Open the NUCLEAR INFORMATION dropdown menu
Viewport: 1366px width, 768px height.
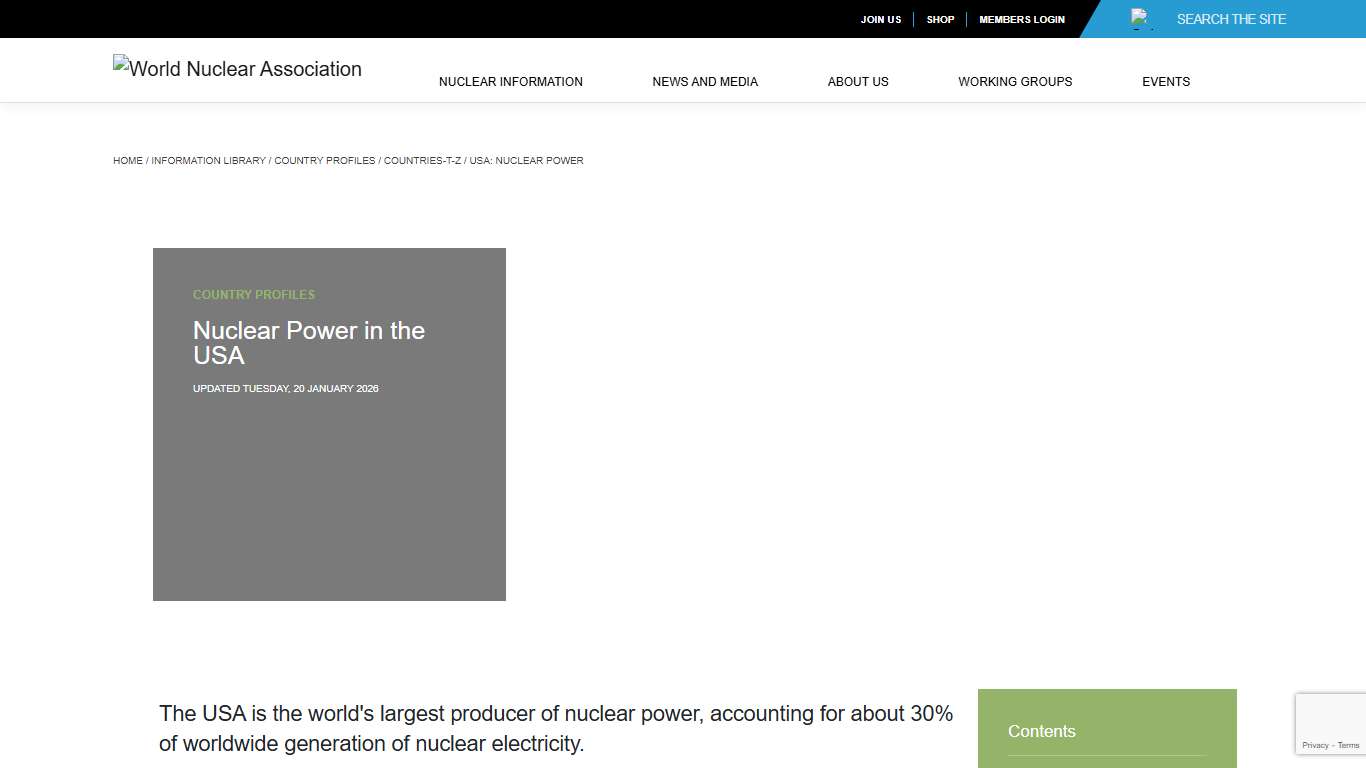coord(510,81)
